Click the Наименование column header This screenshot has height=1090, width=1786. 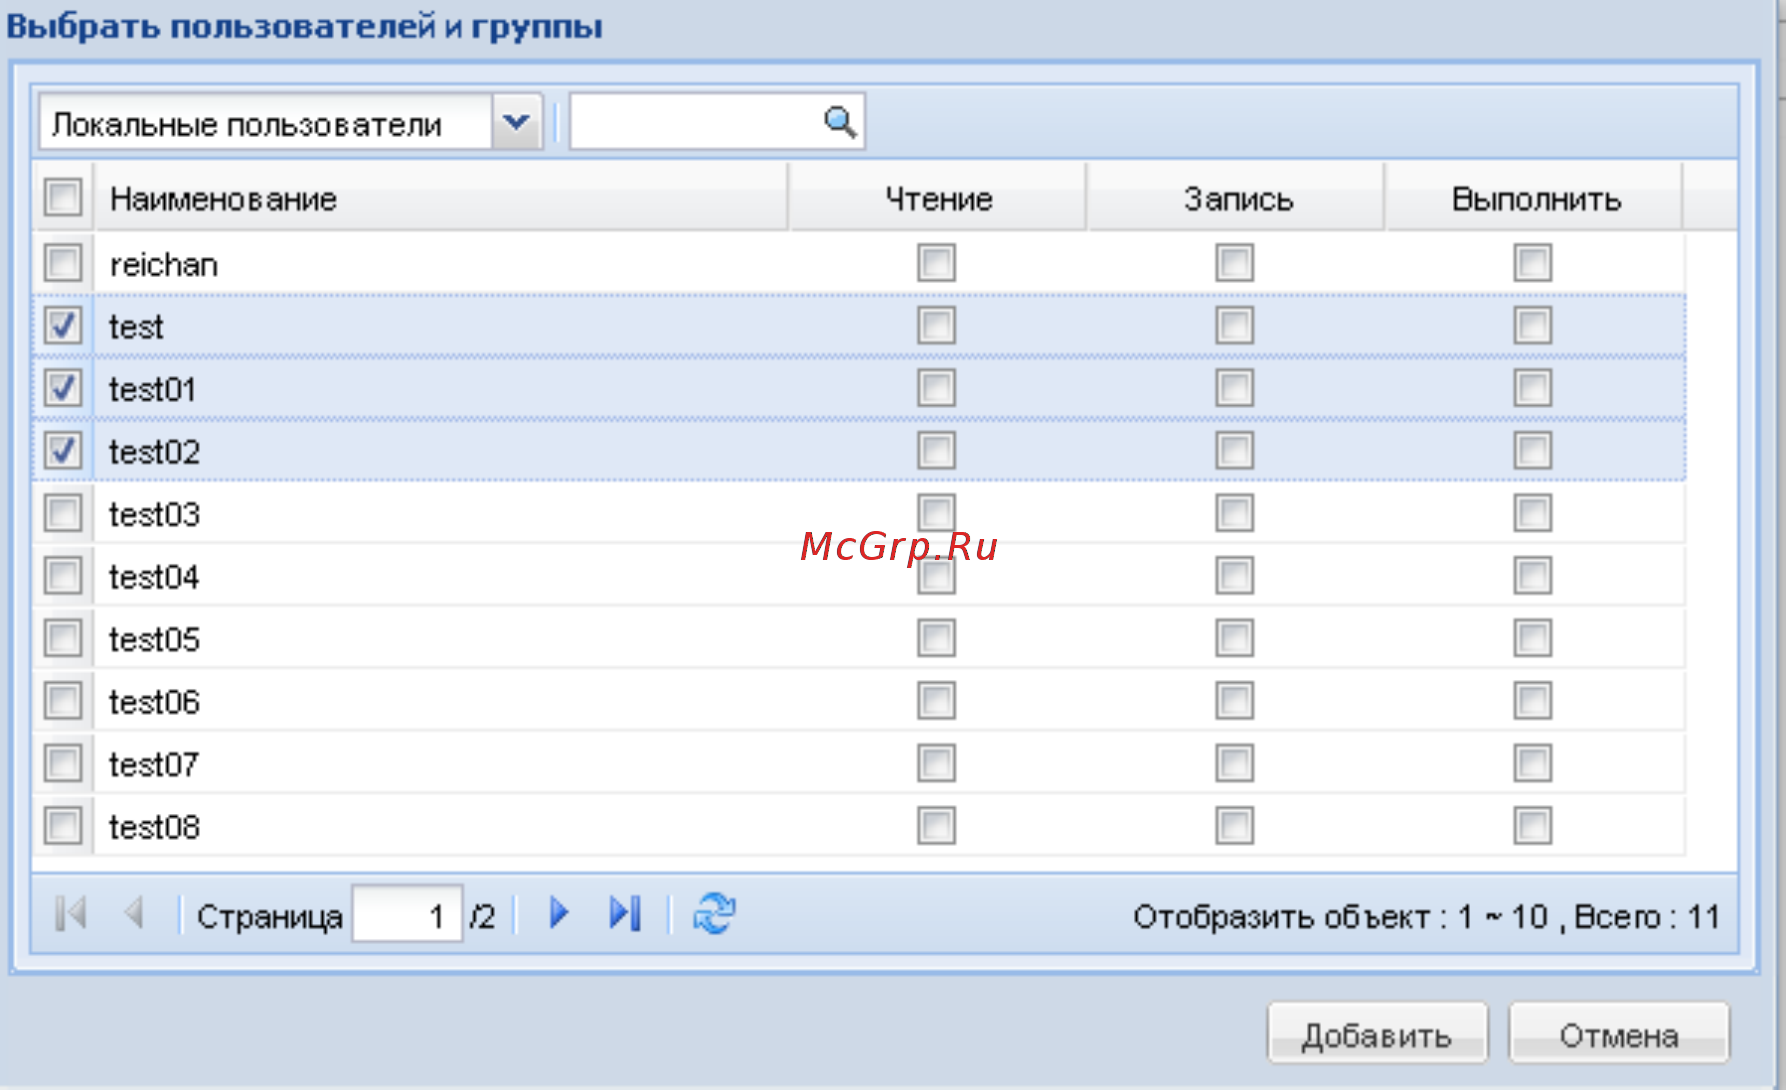point(441,198)
